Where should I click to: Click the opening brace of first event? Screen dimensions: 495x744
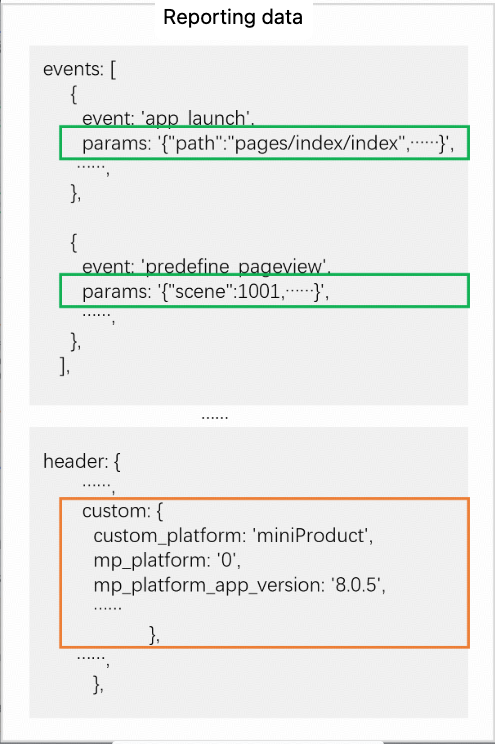coord(74,94)
